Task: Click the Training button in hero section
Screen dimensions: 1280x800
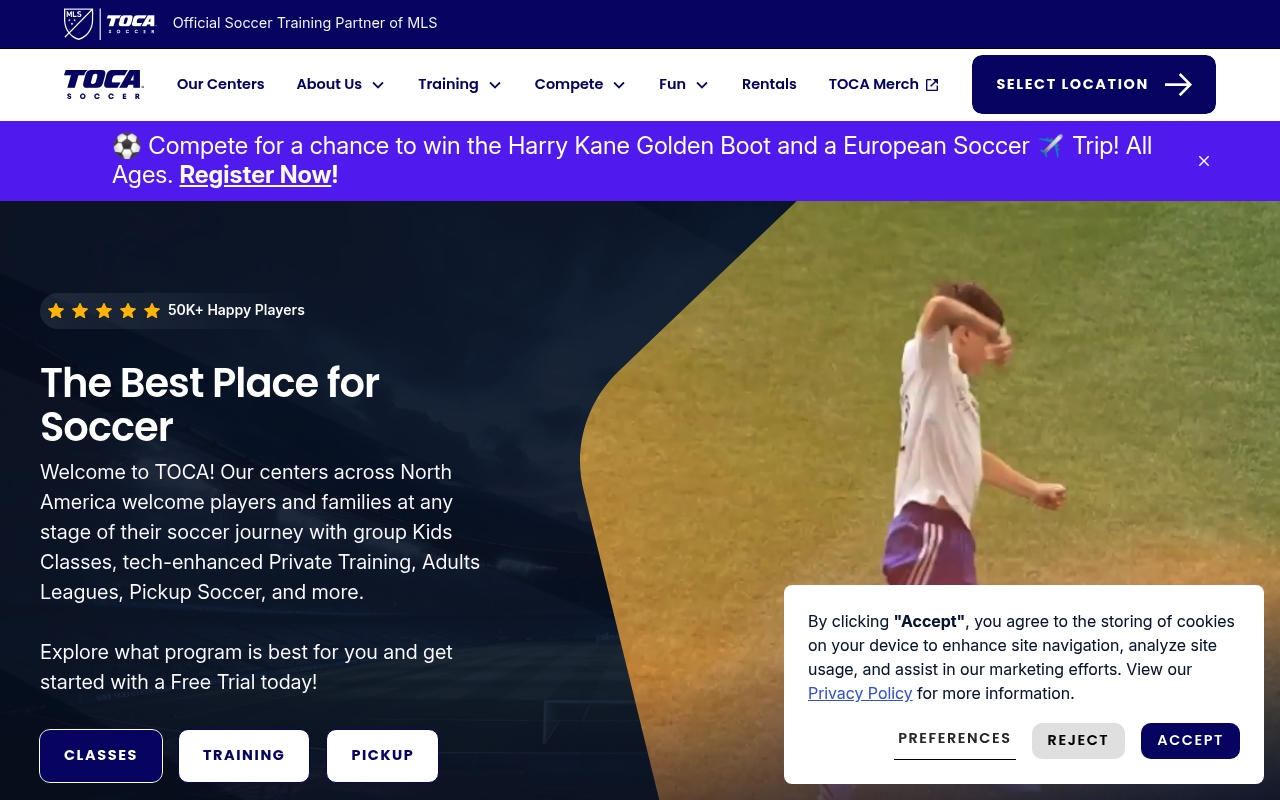Action: click(244, 756)
